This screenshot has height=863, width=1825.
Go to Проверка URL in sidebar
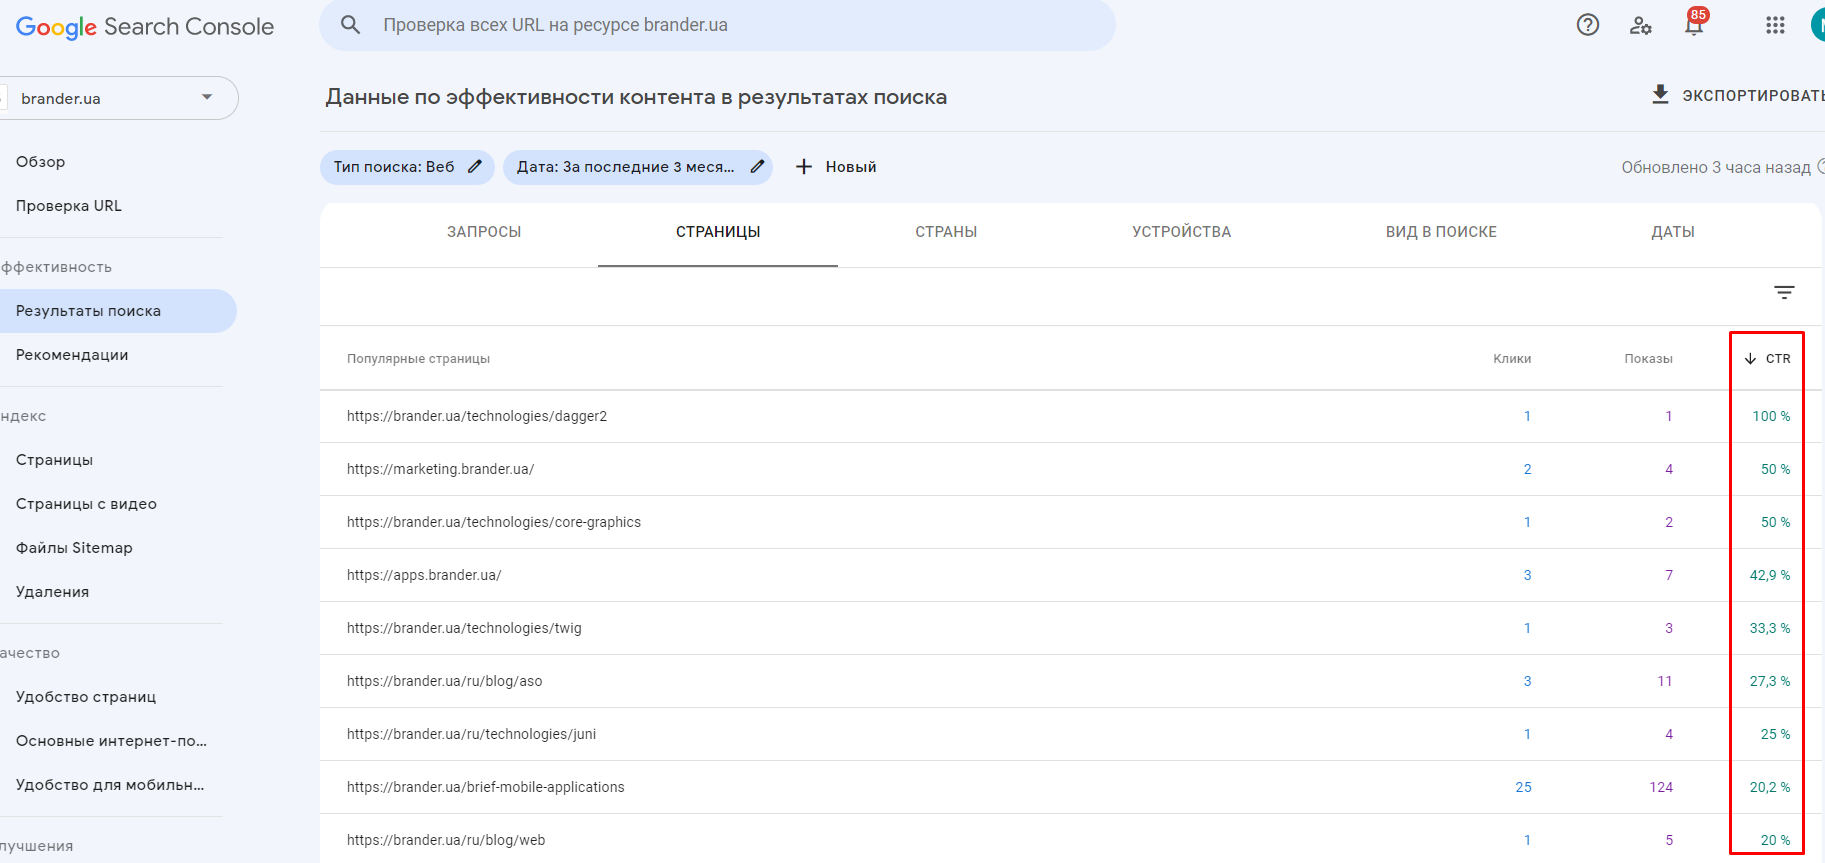[x=69, y=206]
